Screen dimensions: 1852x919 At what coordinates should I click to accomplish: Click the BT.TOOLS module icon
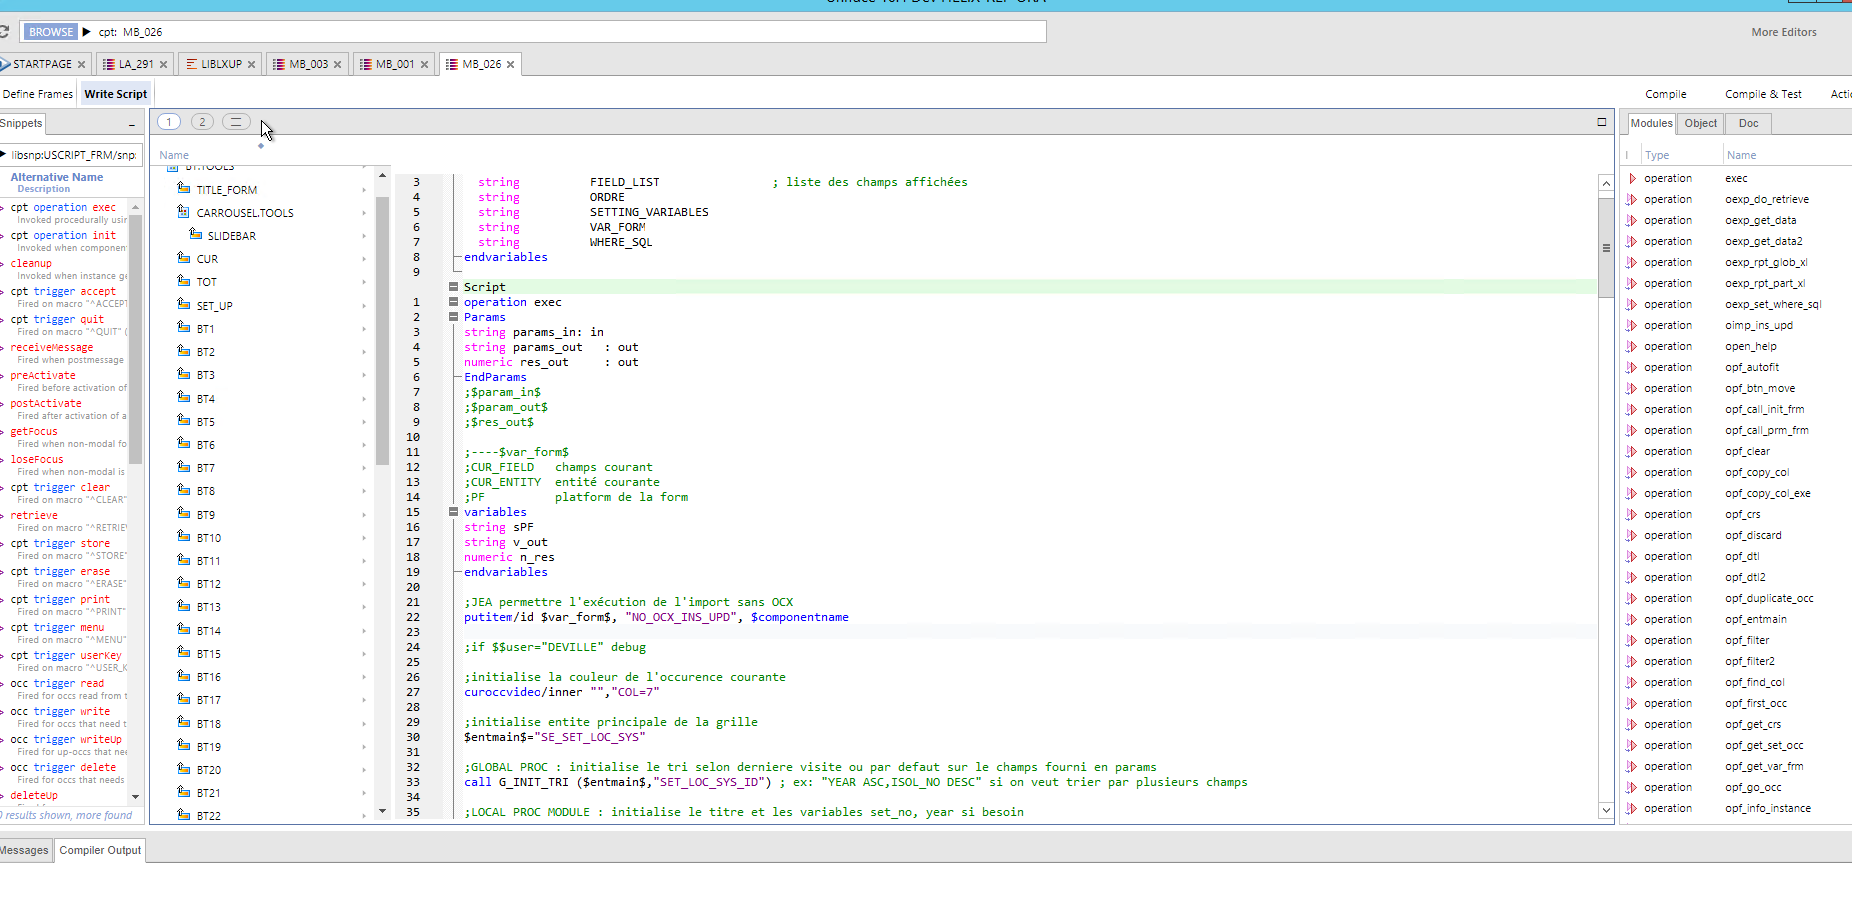(x=172, y=167)
